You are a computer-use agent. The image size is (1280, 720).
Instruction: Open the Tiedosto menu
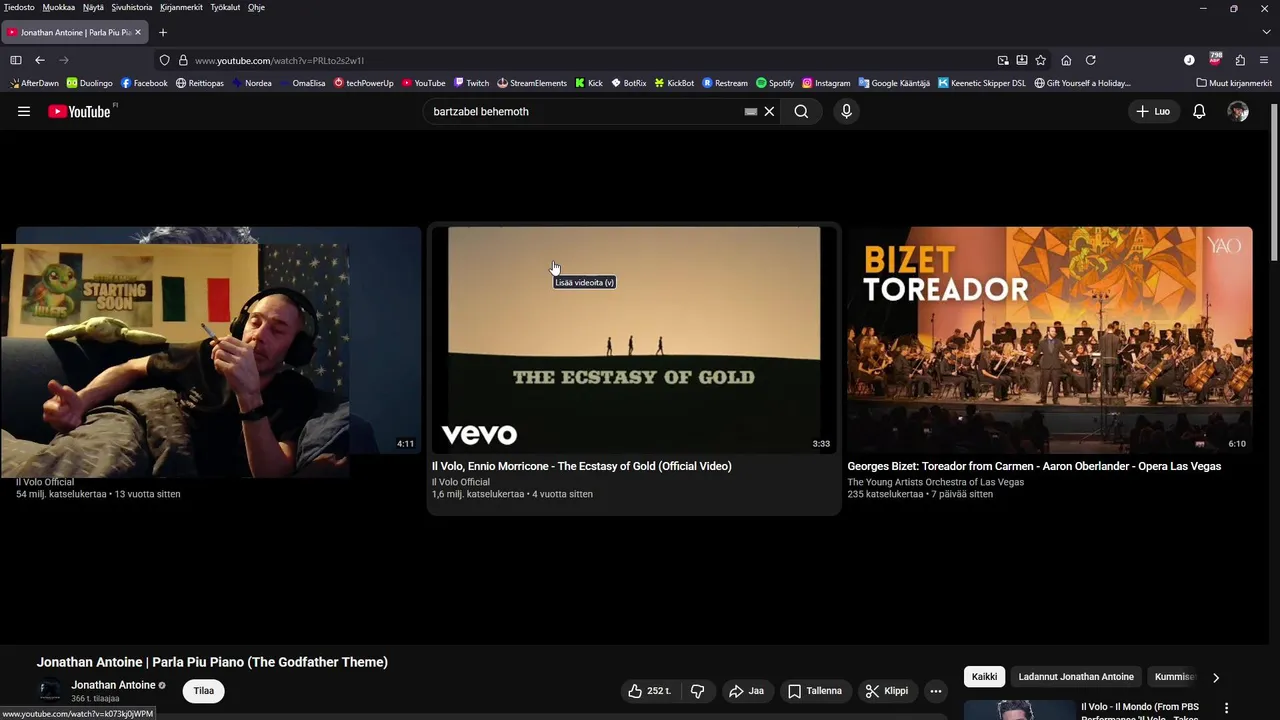coord(19,7)
